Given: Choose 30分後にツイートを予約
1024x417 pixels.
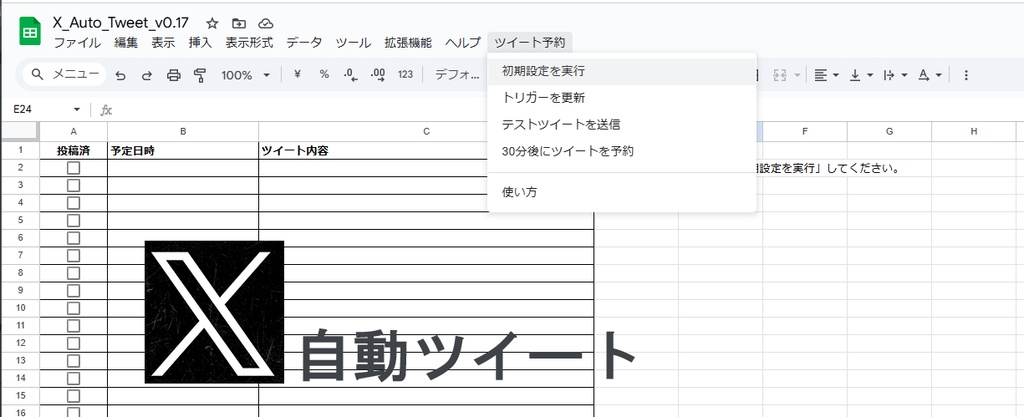Looking at the screenshot, I should (x=622, y=151).
